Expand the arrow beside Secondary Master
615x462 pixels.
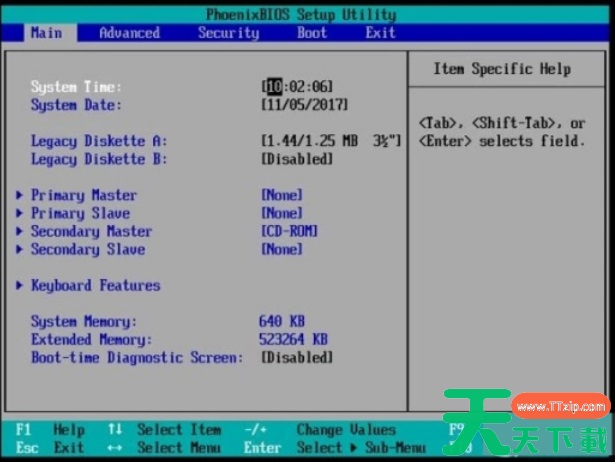pos(19,231)
